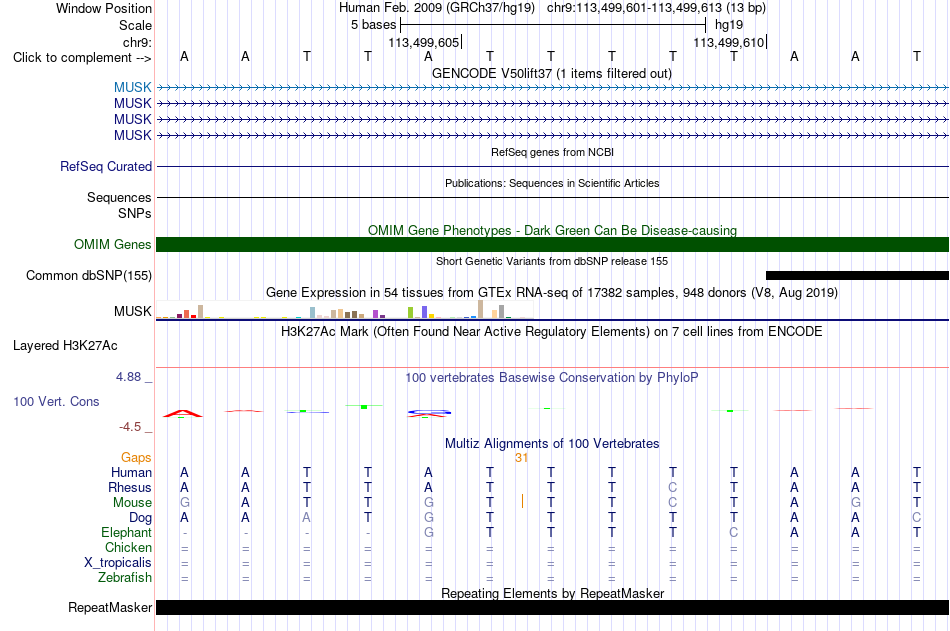Image resolution: width=950 pixels, height=631 pixels.
Task: Click the black dbSNP variant item
Action: (857, 275)
